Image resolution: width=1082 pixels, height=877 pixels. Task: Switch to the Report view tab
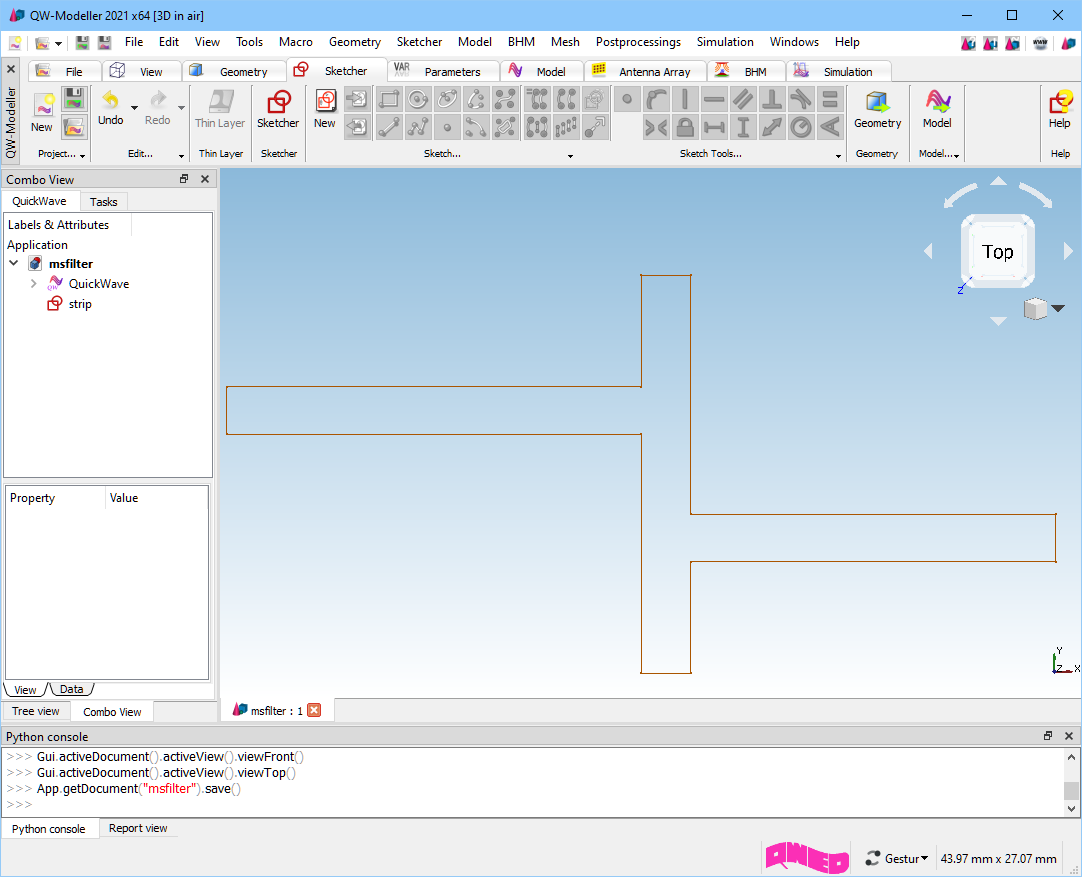coord(138,828)
